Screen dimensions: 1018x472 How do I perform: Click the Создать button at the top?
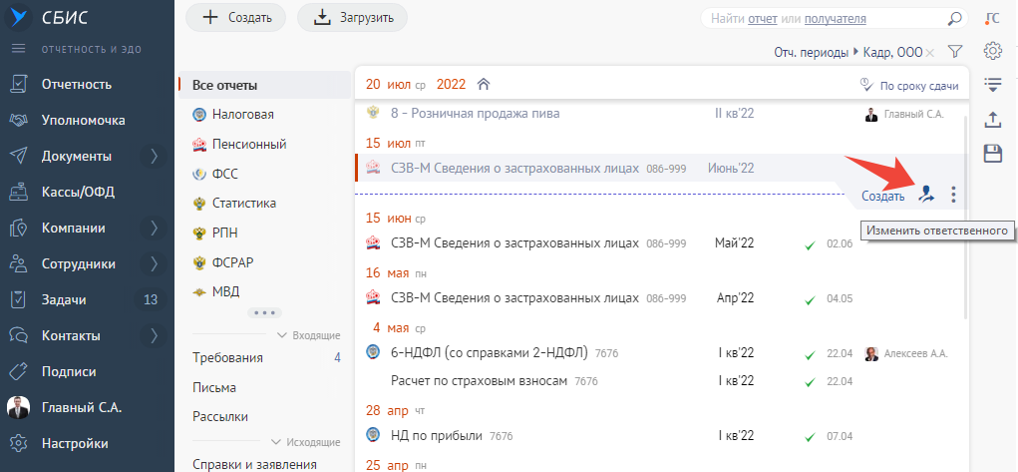pyautogui.click(x=236, y=17)
